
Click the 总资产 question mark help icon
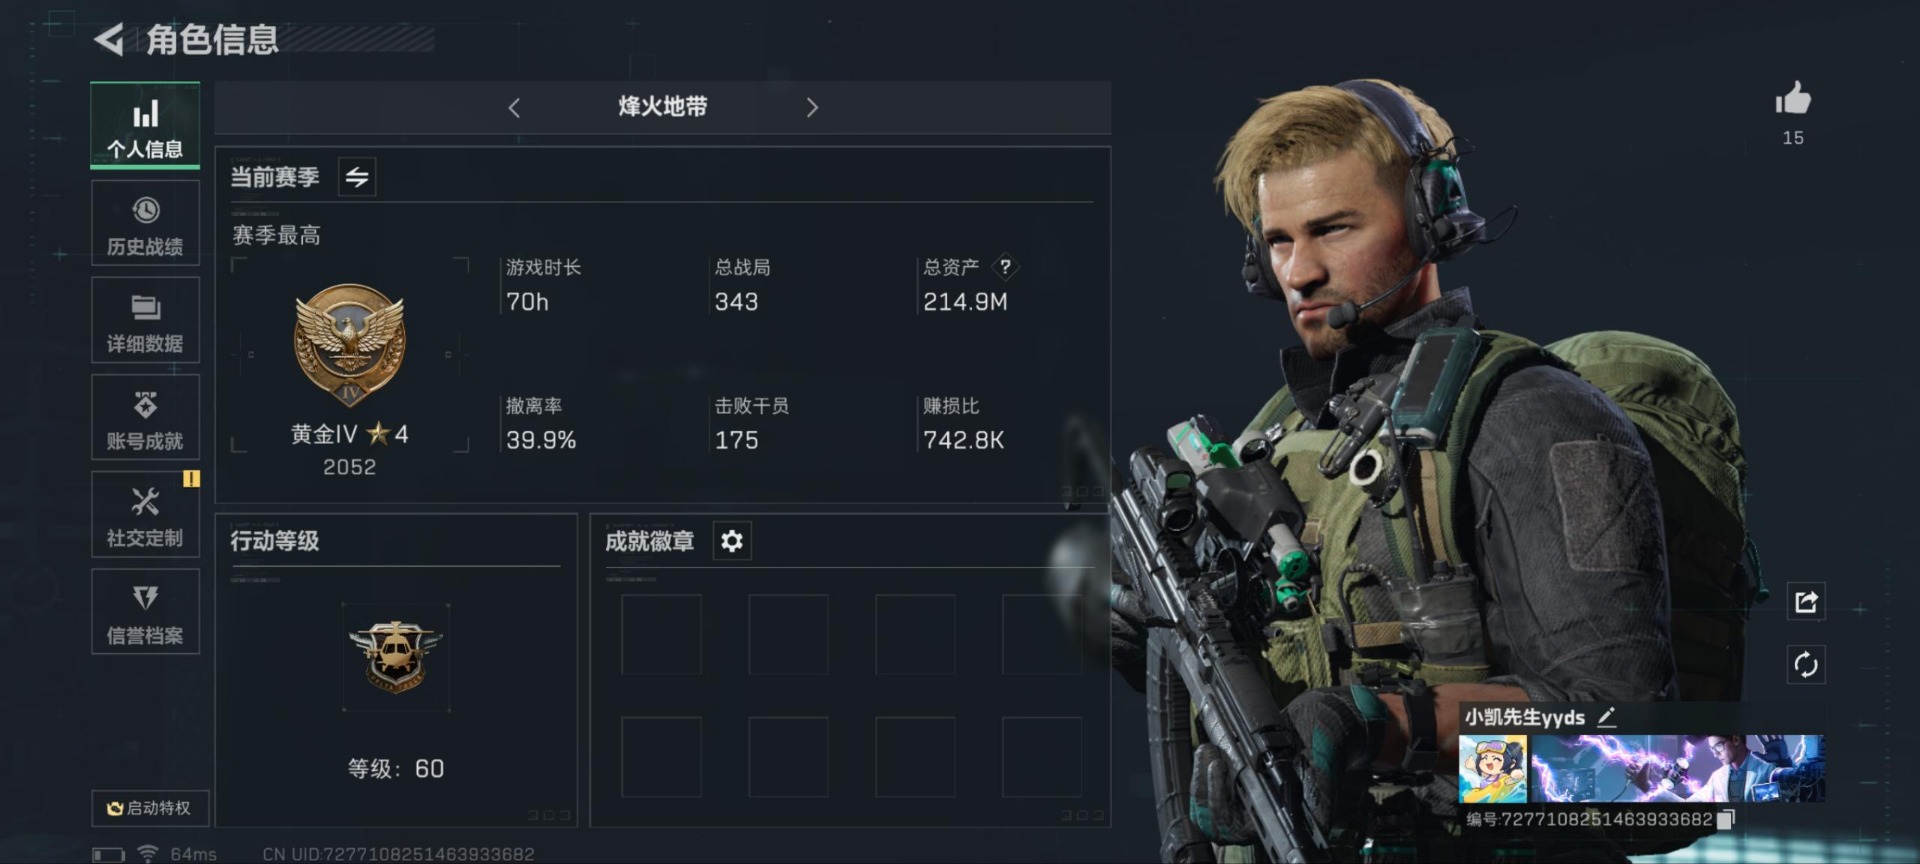(1005, 266)
